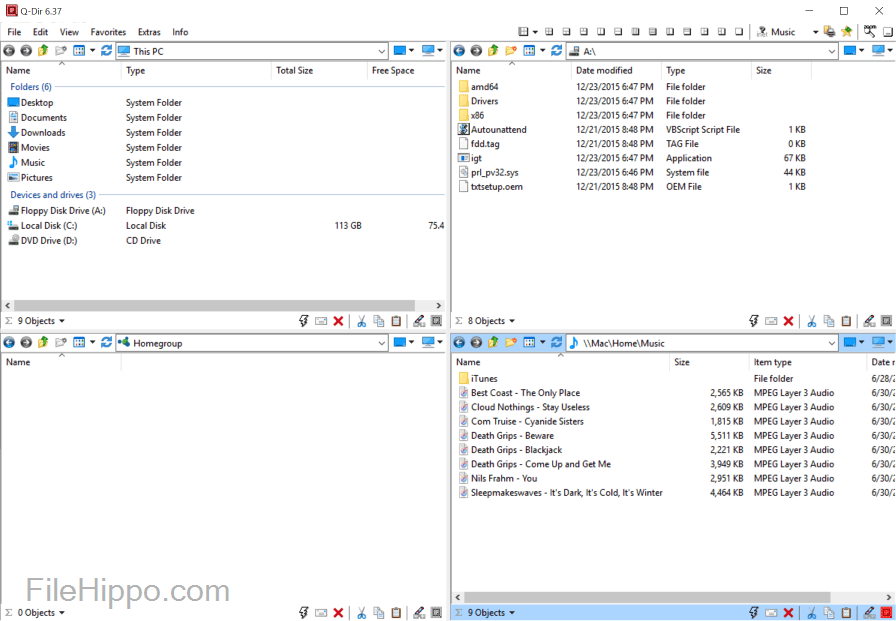Click the Music quick-link button in top toolbar
This screenshot has height=621, width=896.
click(x=776, y=32)
